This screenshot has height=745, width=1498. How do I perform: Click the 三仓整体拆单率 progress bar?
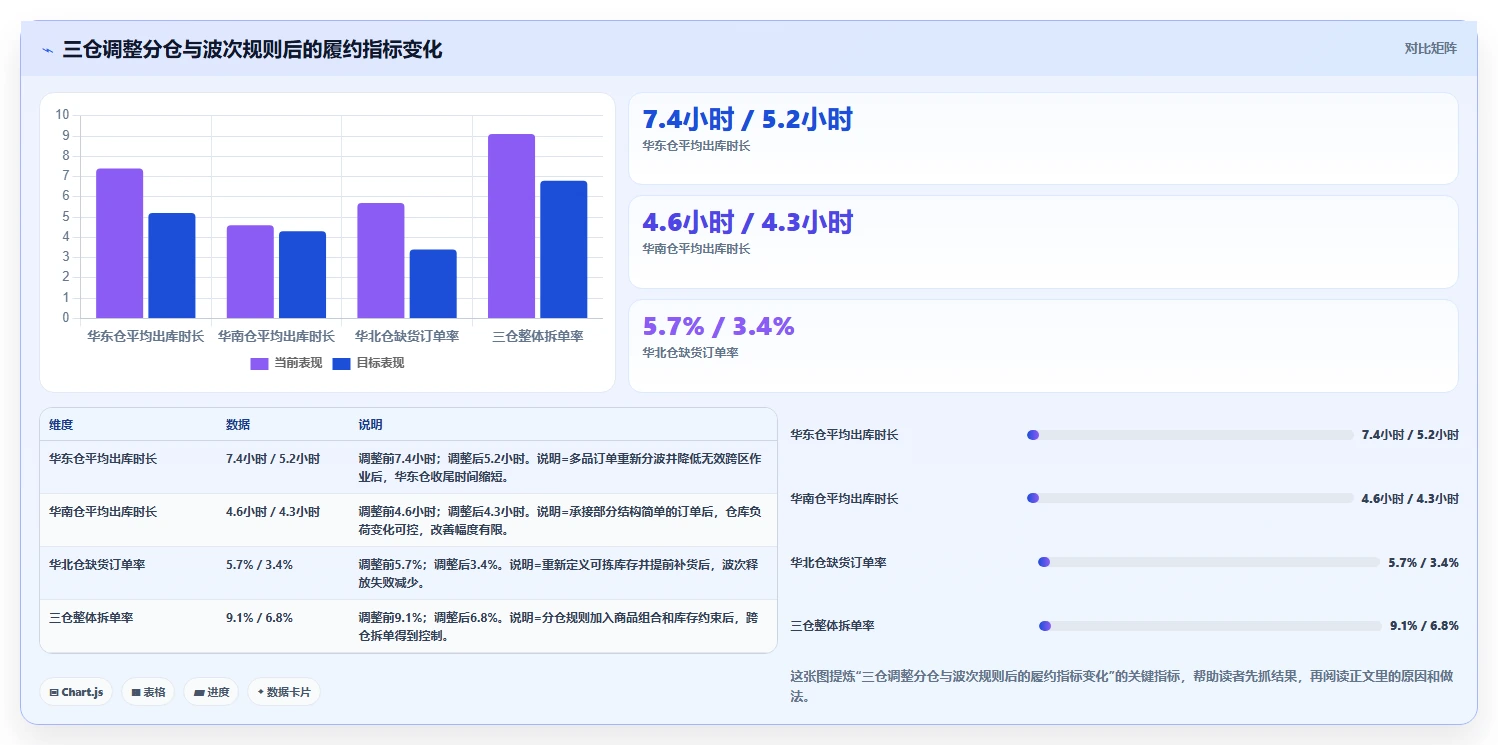(1211, 626)
